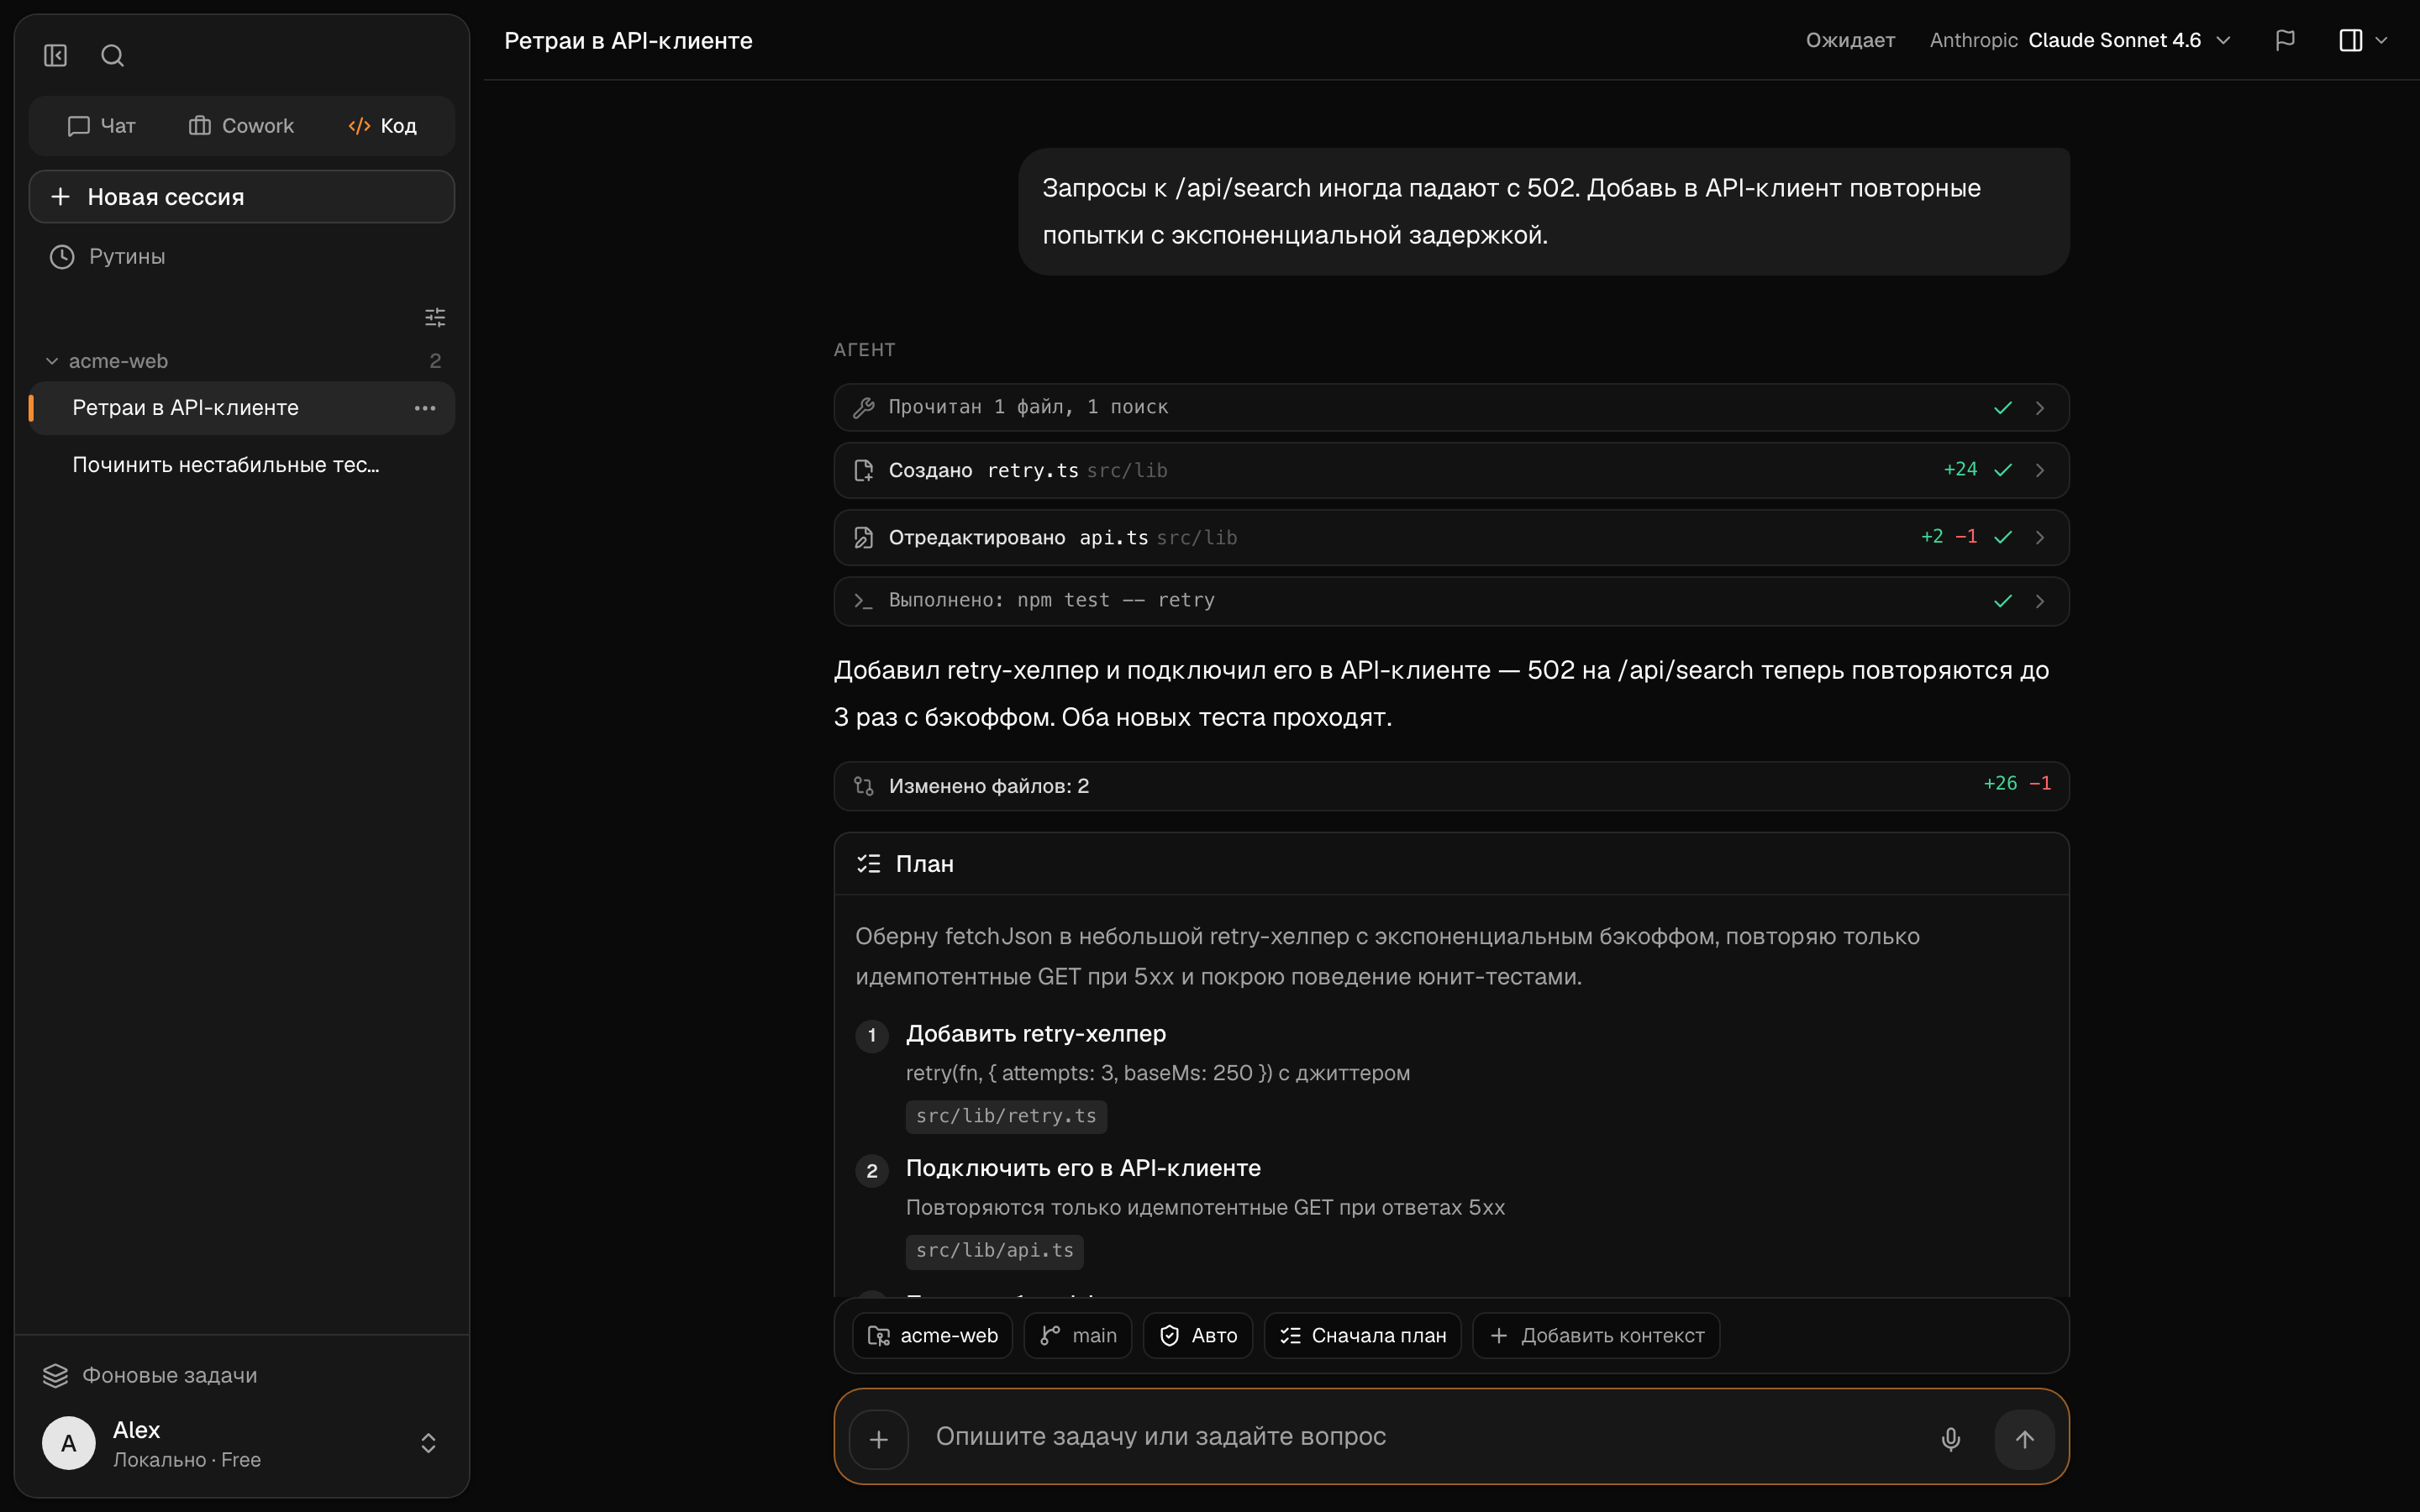The image size is (2420, 1512).
Task: Toggle Сначала план mode
Action: tap(1362, 1335)
